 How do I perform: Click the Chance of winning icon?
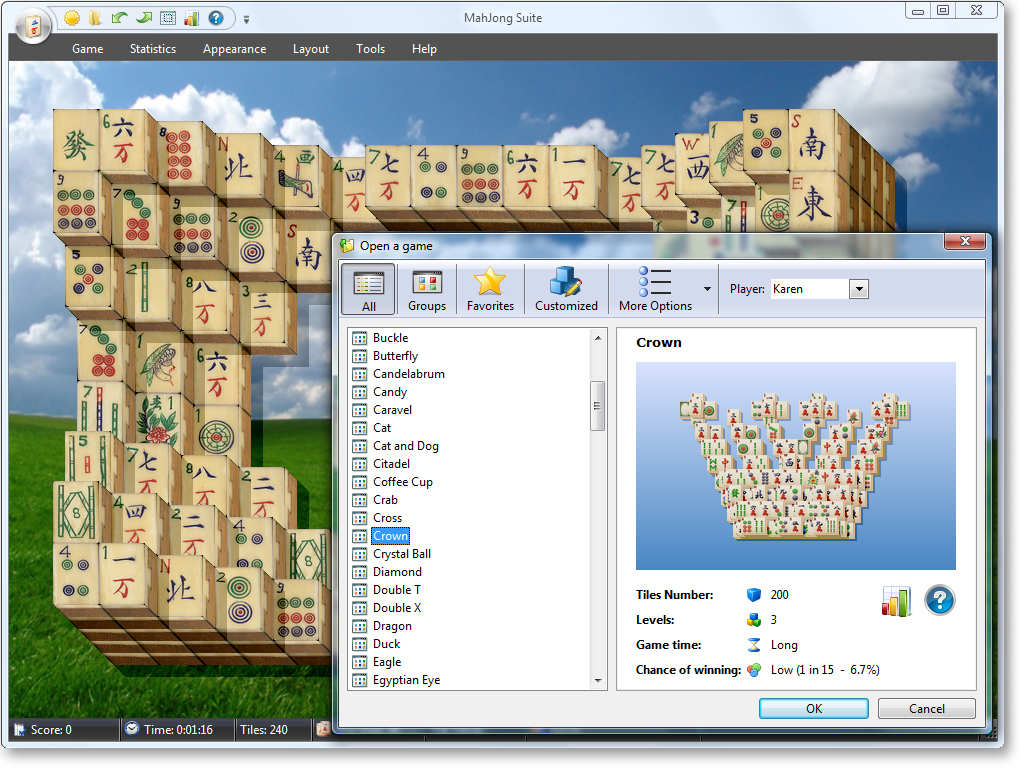point(754,670)
